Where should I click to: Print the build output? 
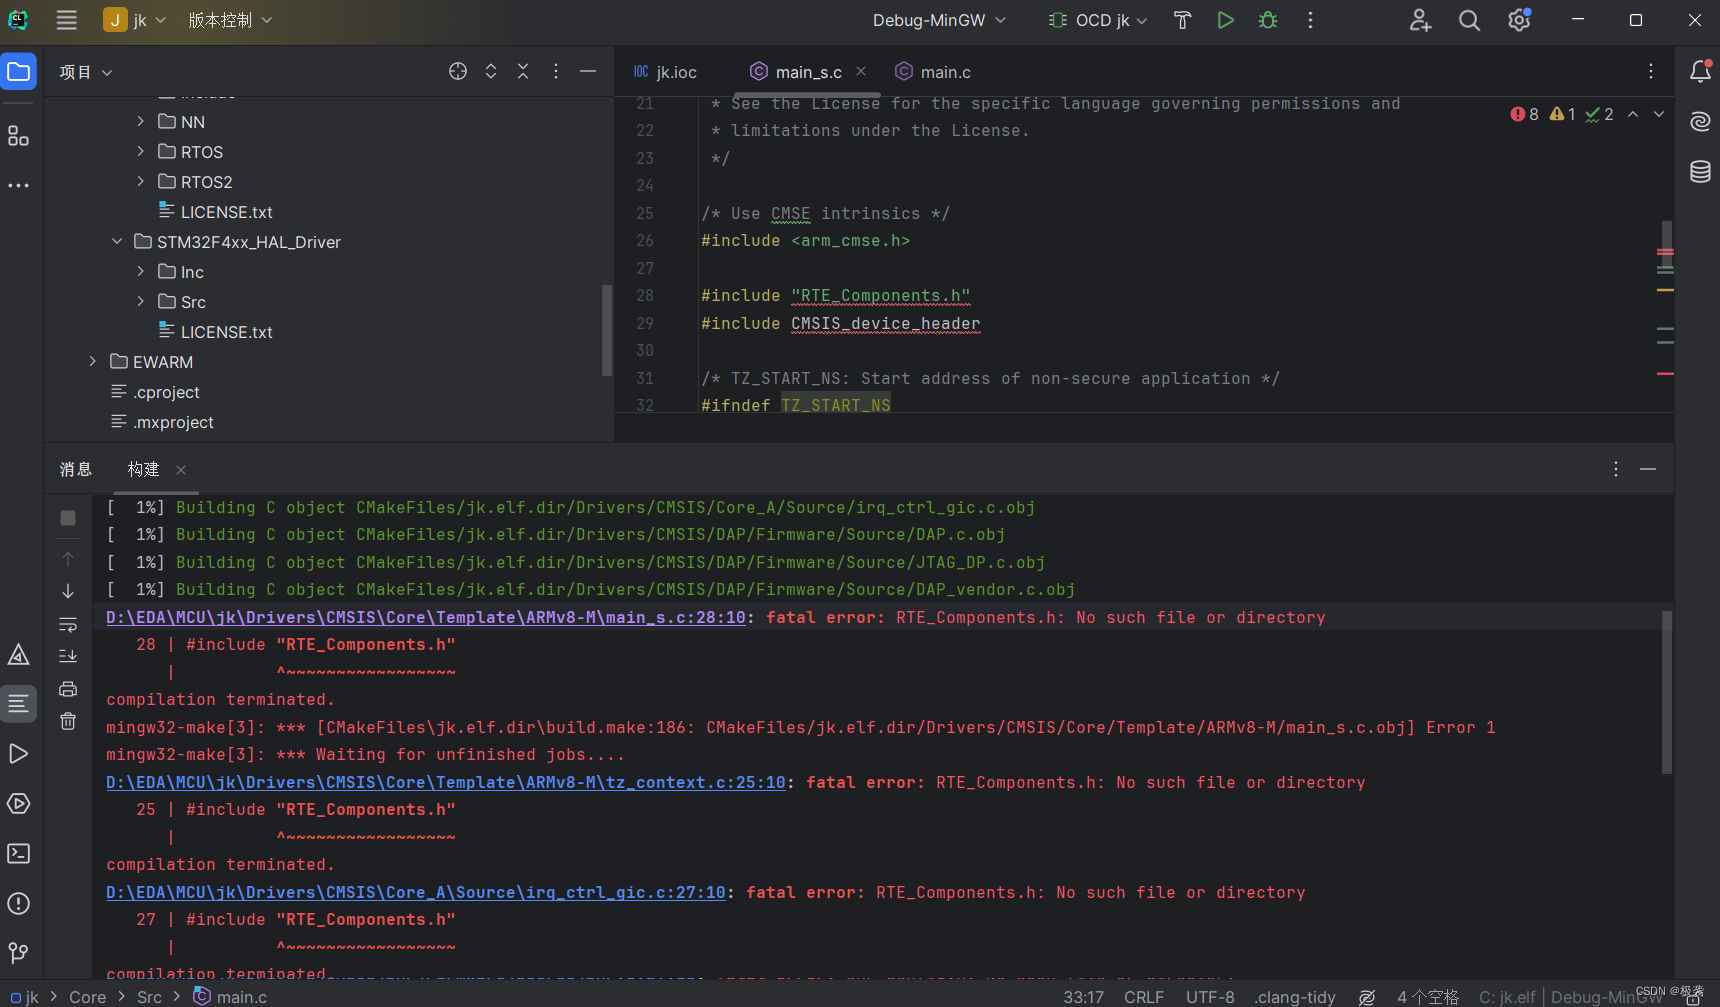tap(68, 689)
